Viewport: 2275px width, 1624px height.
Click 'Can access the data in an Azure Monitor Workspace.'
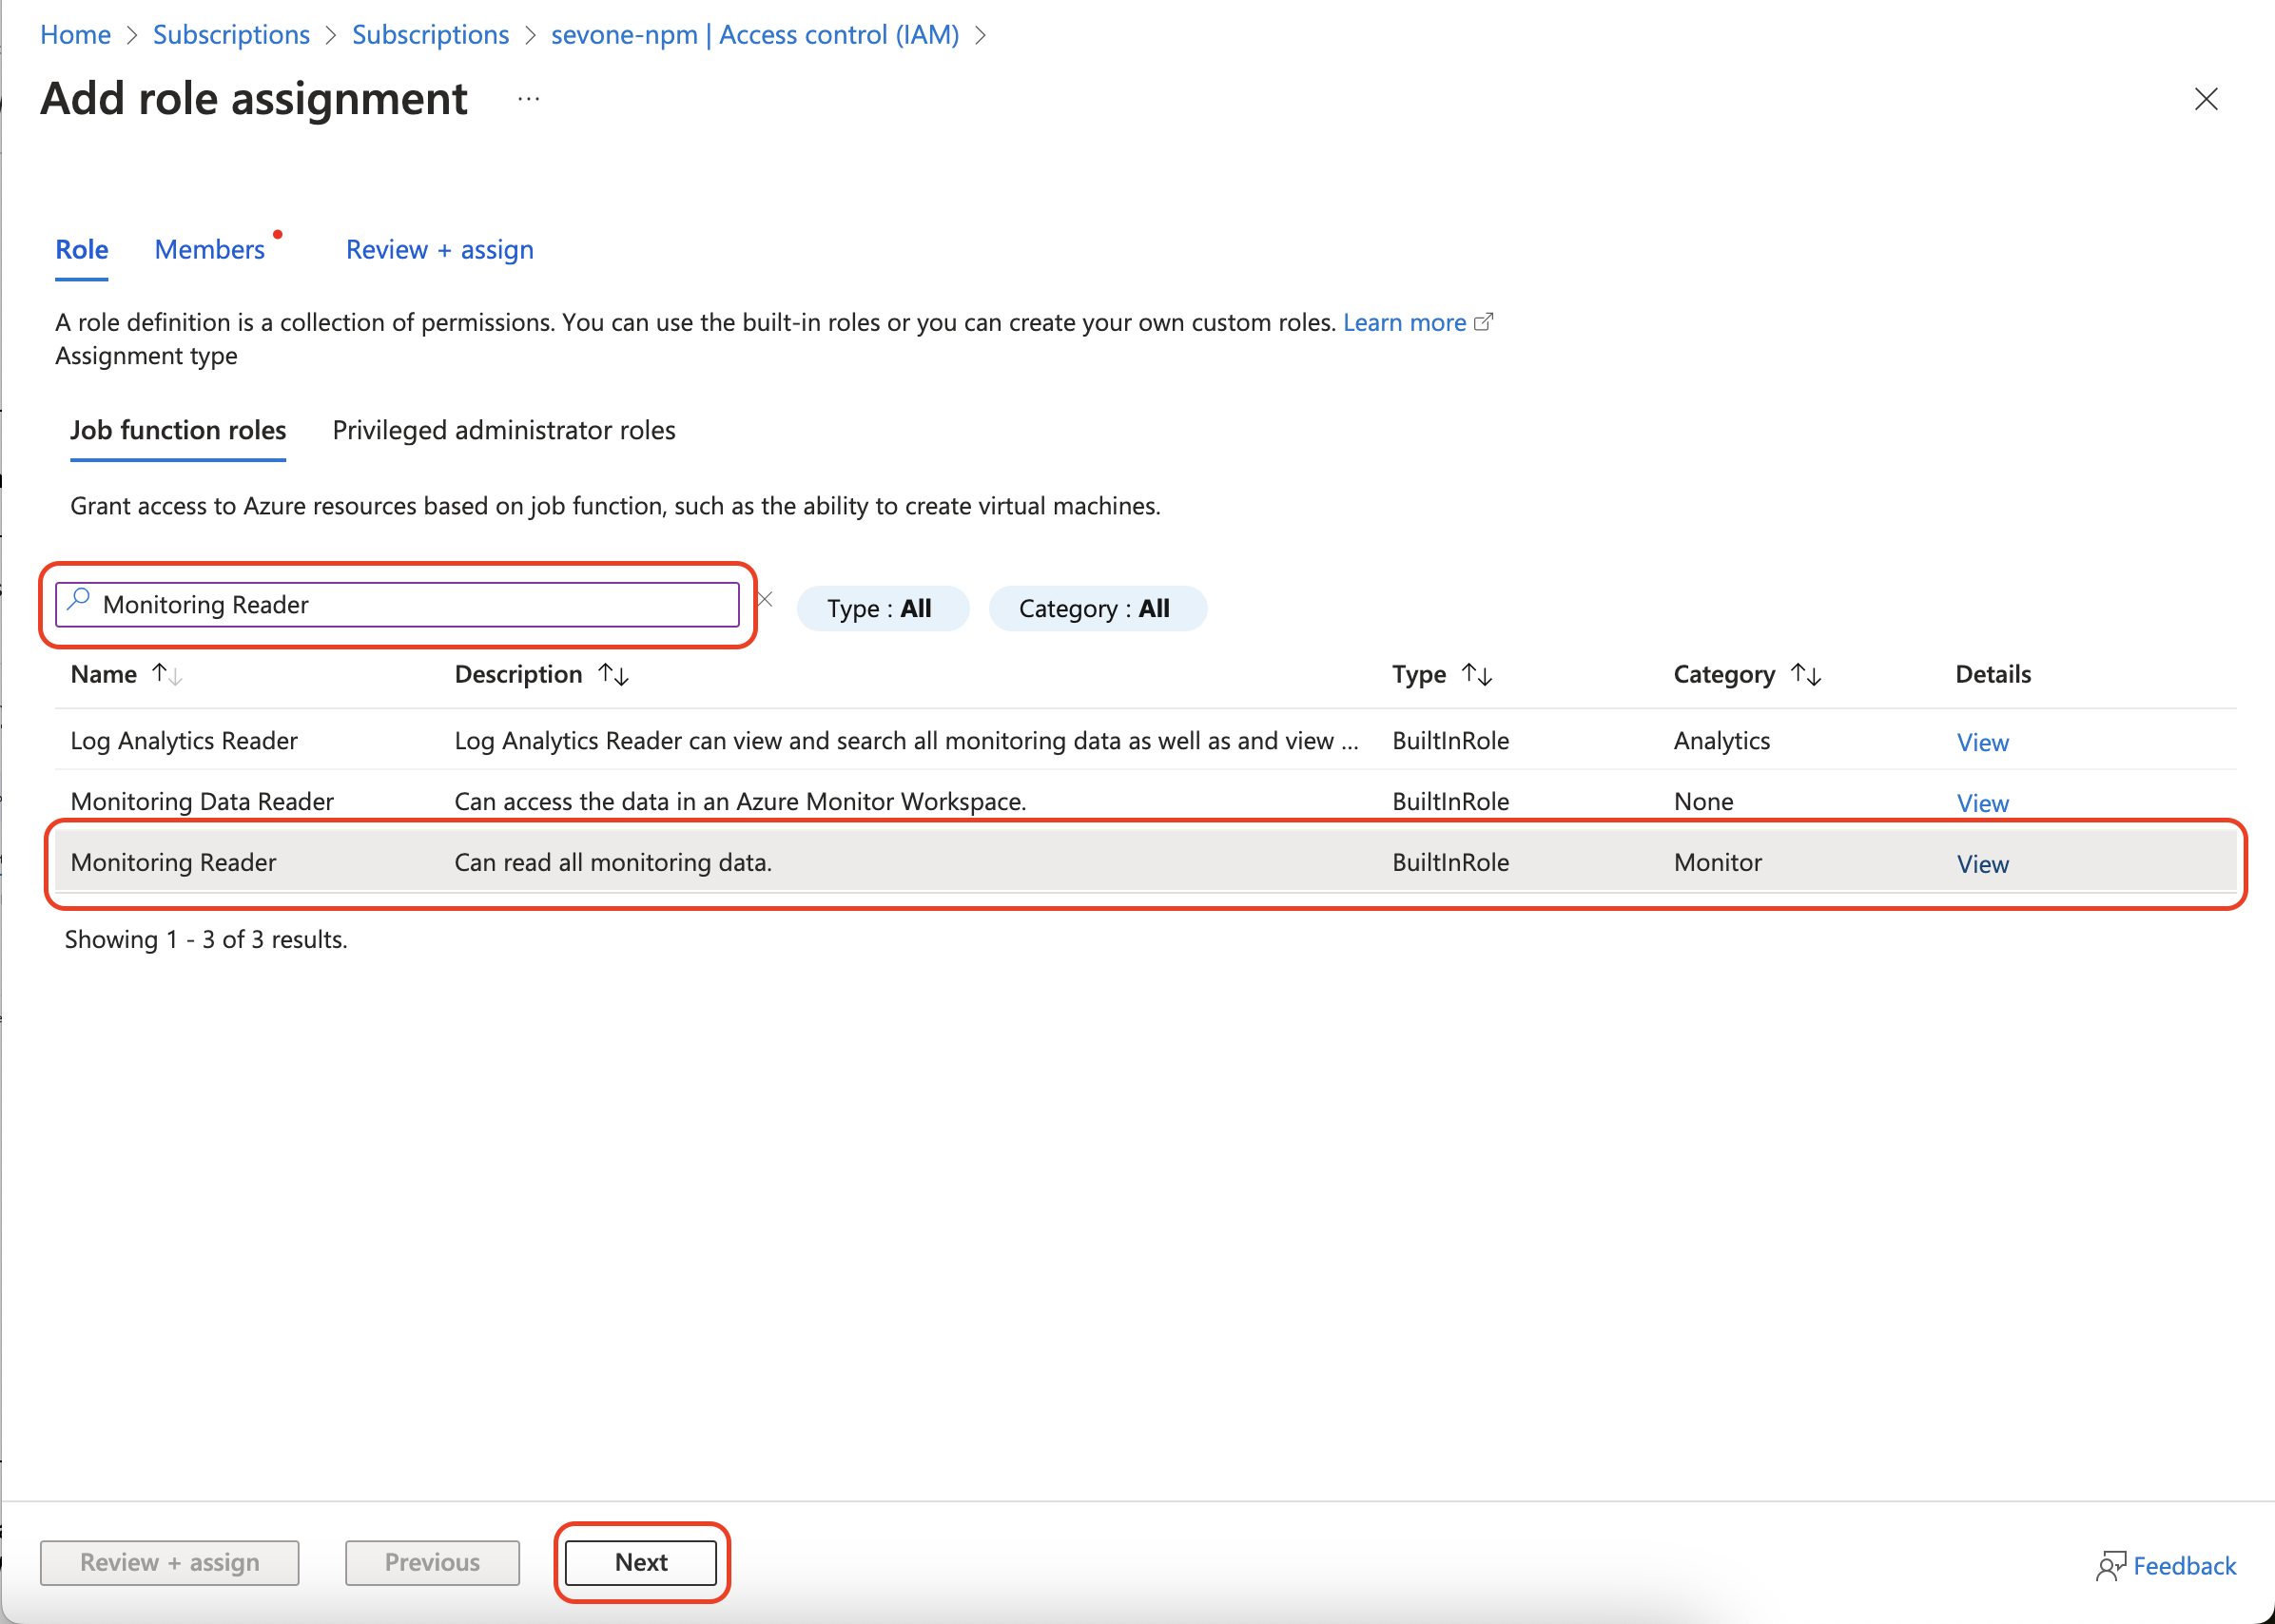click(x=740, y=802)
